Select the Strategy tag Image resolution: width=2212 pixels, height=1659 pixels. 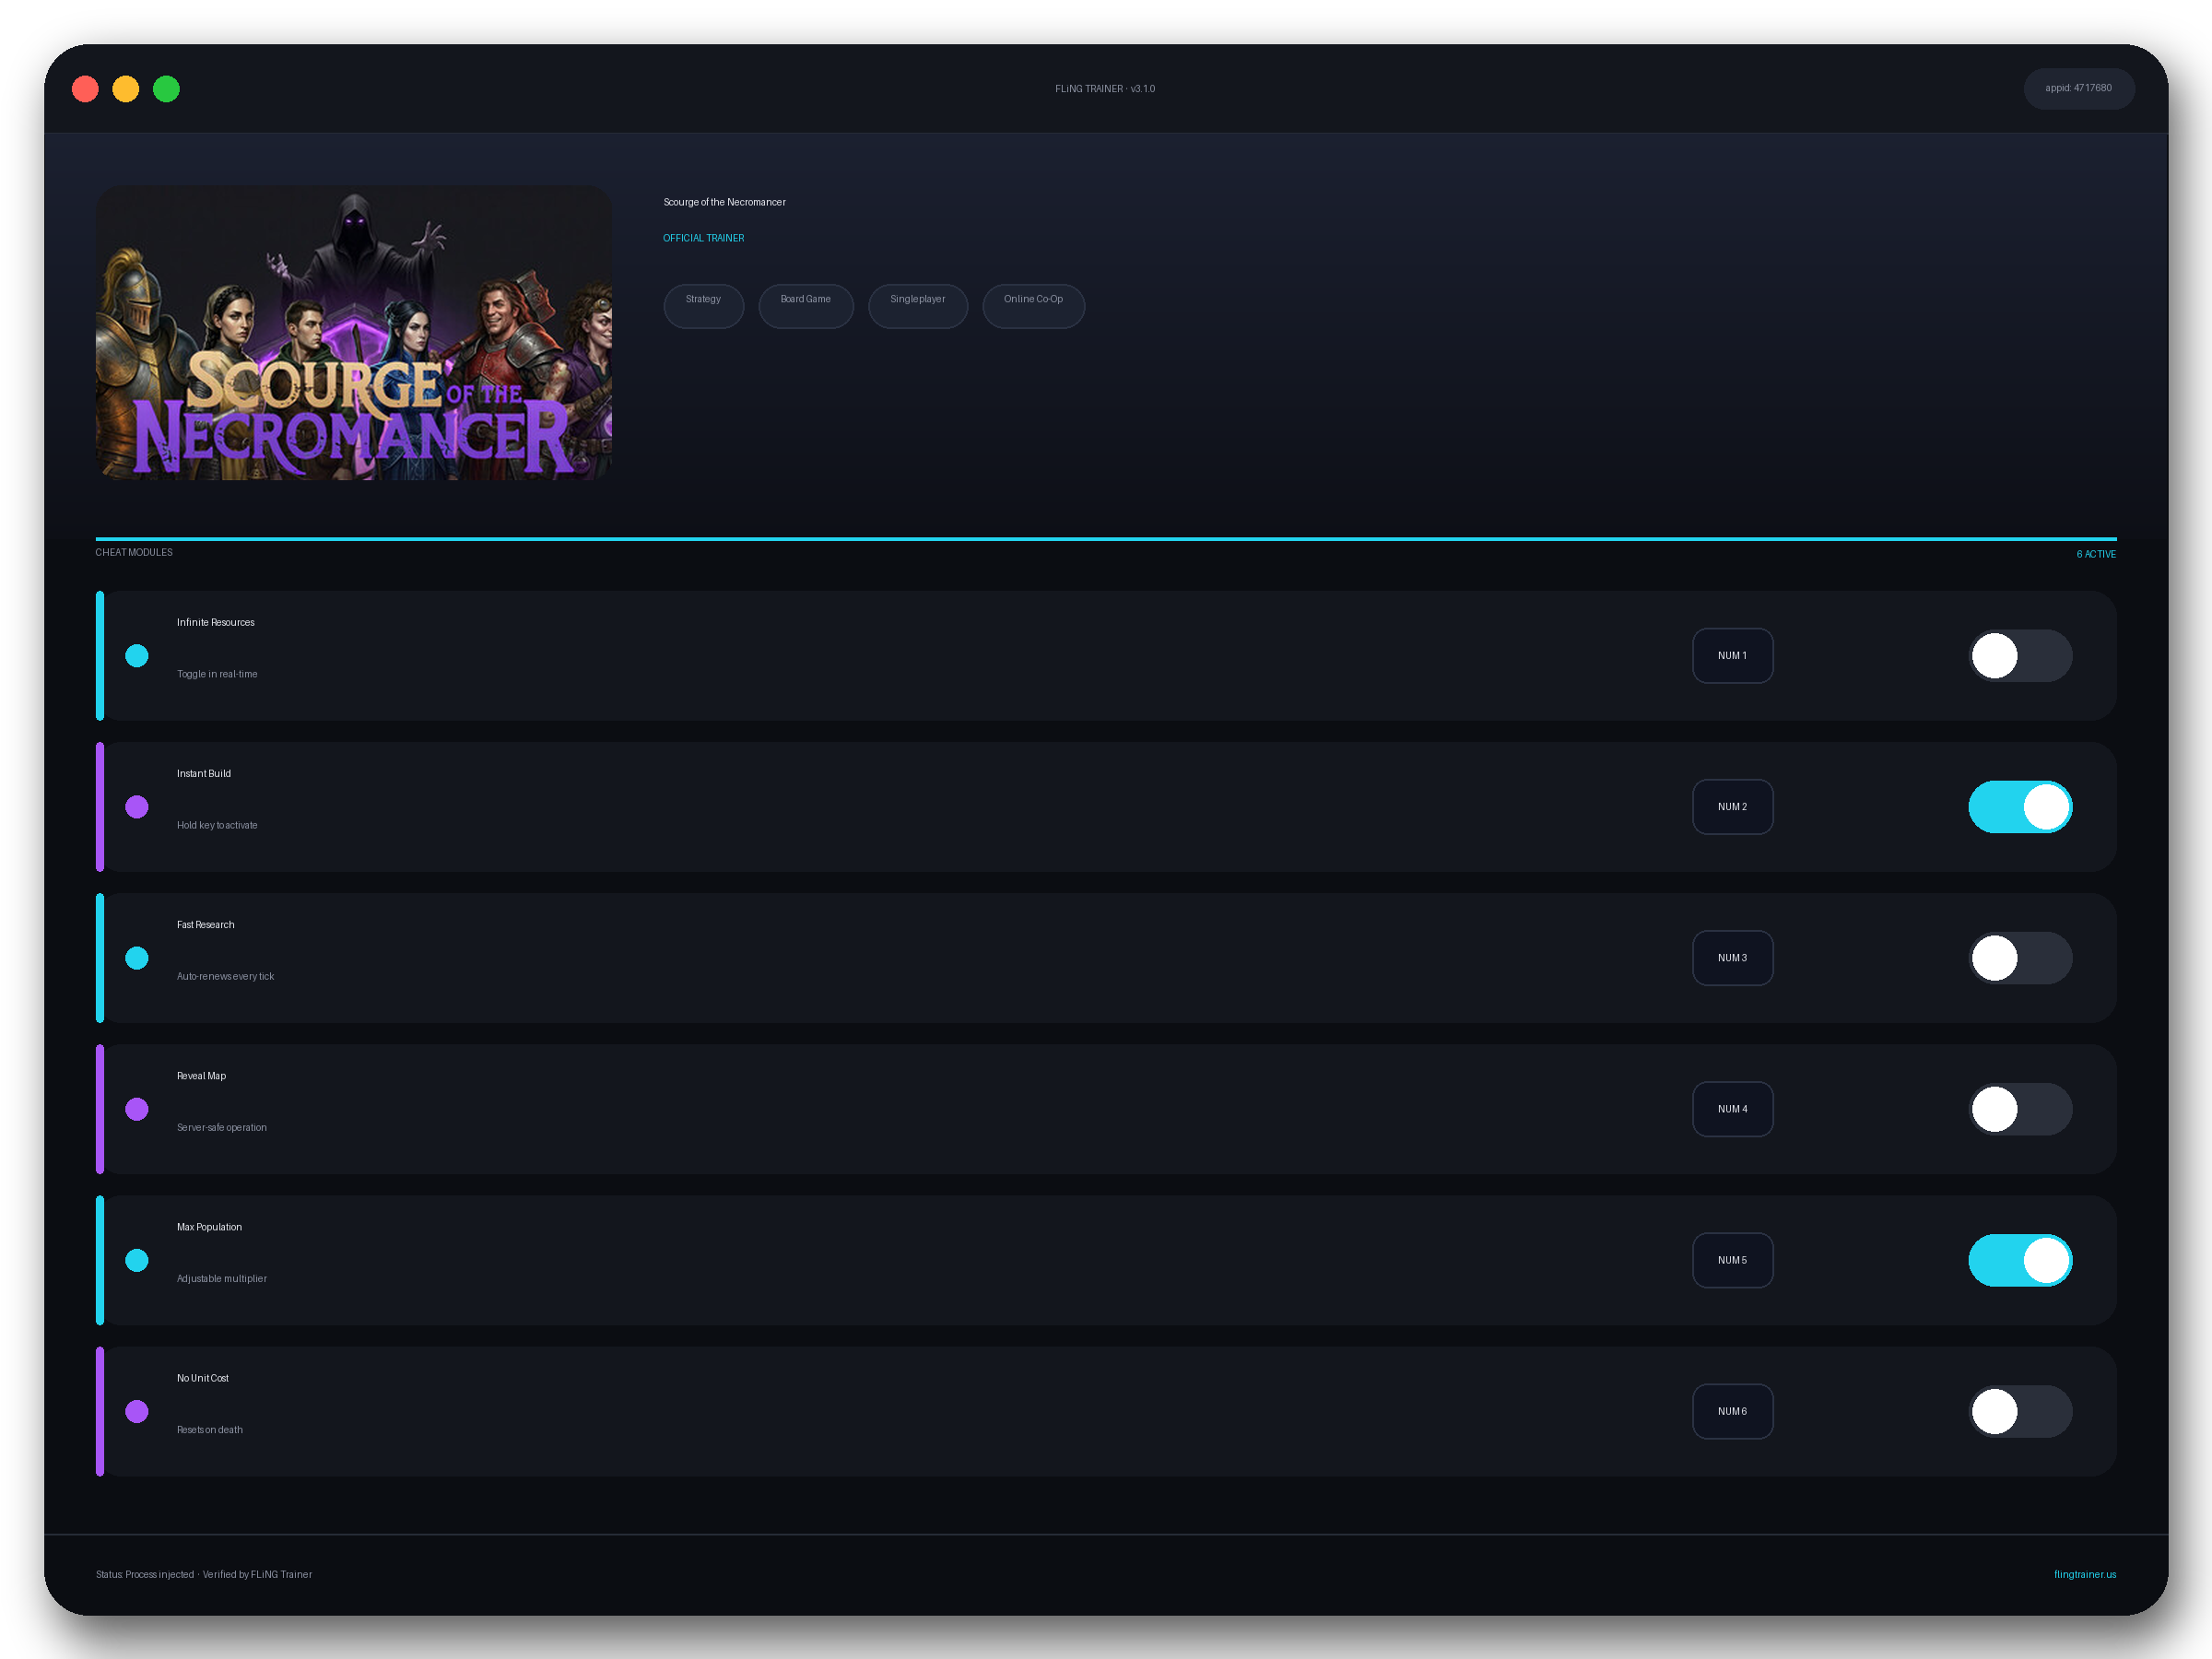[703, 305]
